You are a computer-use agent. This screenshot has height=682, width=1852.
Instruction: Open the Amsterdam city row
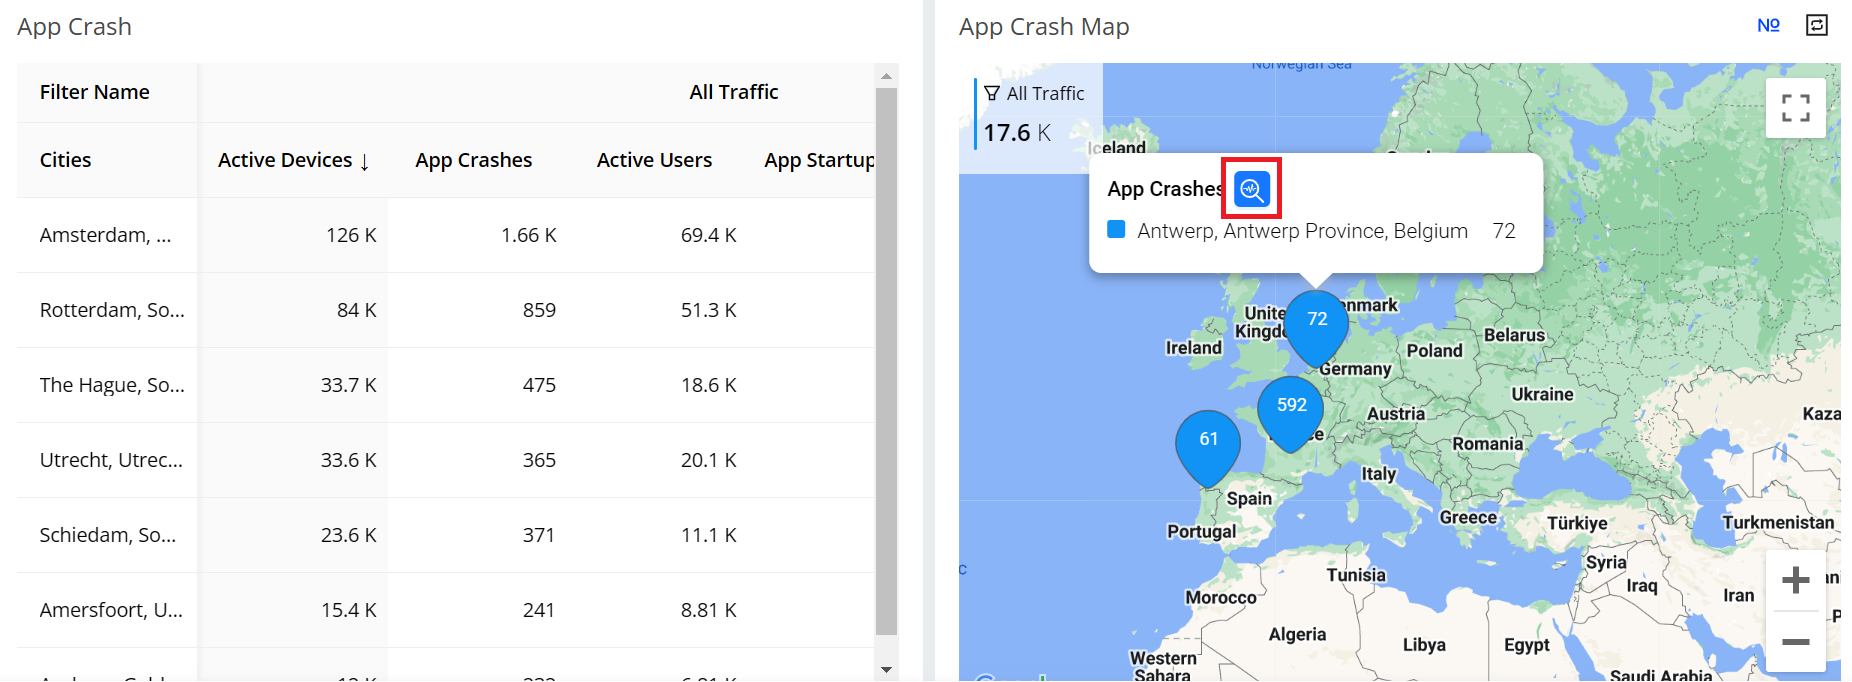(x=105, y=235)
